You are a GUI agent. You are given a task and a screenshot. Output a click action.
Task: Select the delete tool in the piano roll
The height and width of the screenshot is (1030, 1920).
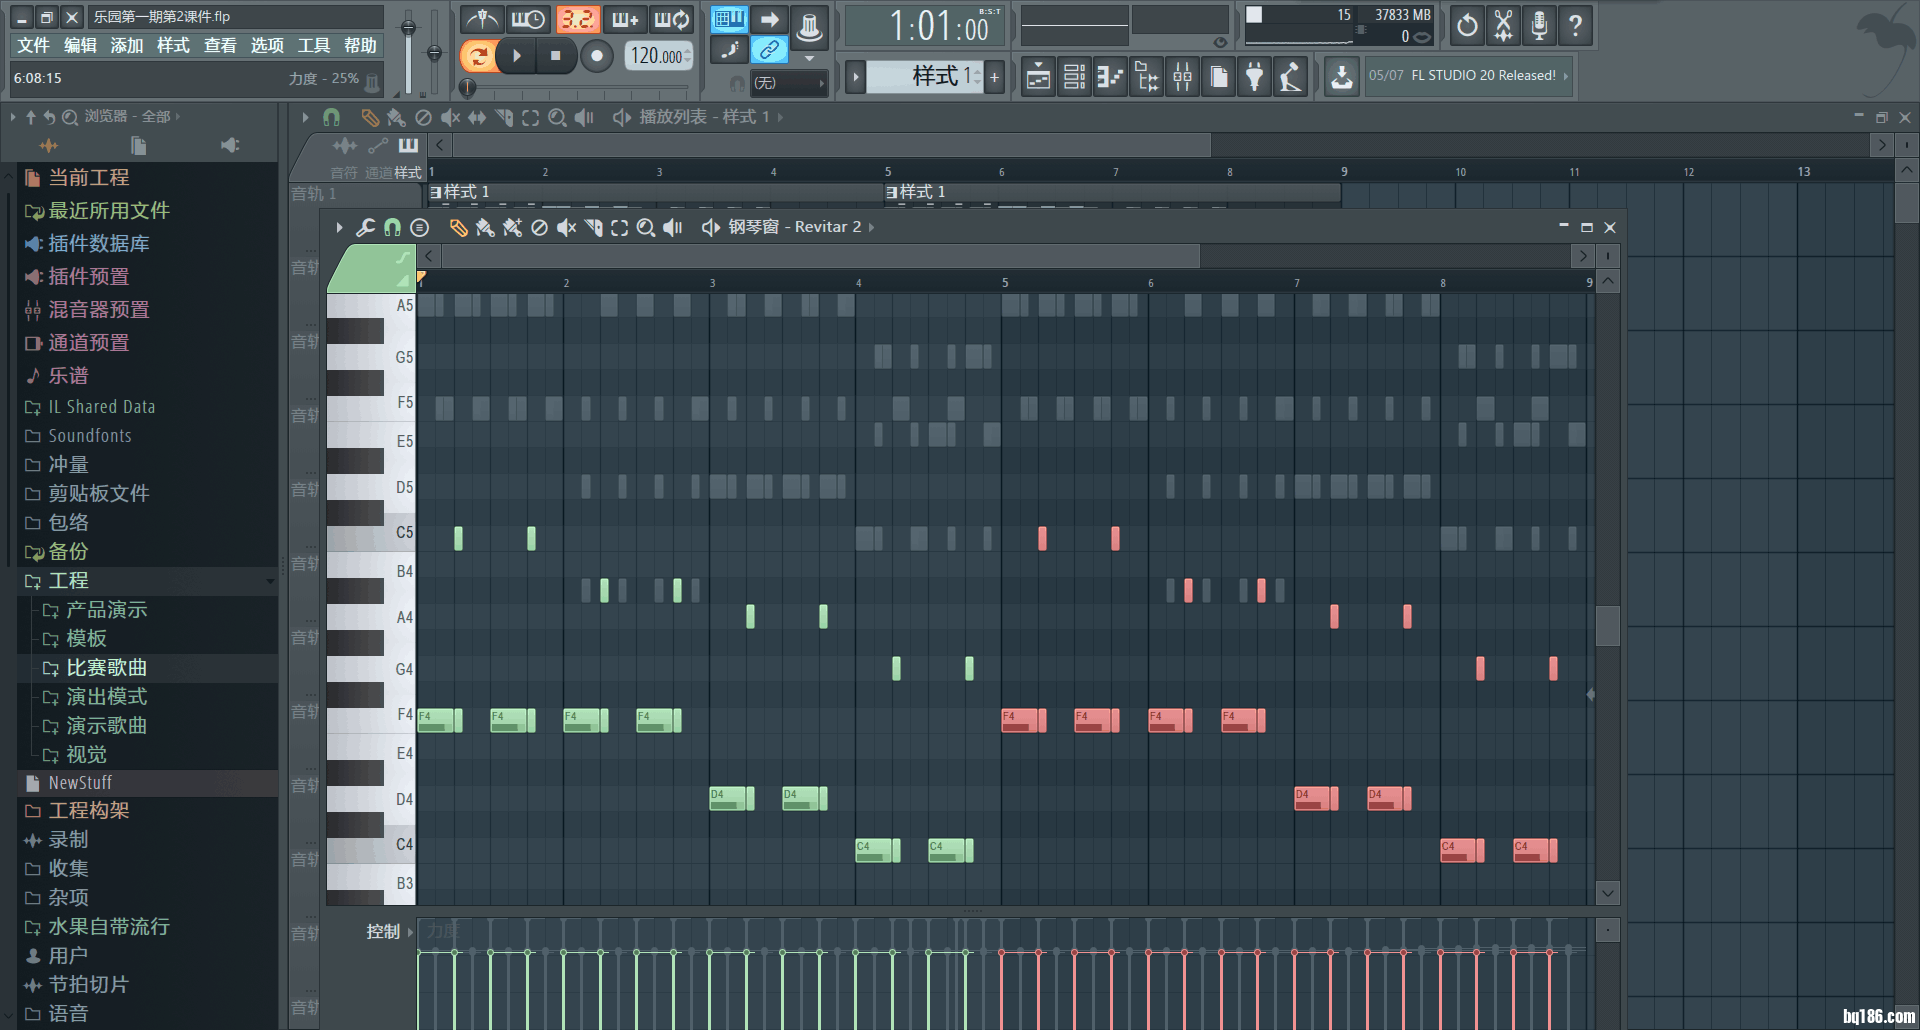point(539,228)
